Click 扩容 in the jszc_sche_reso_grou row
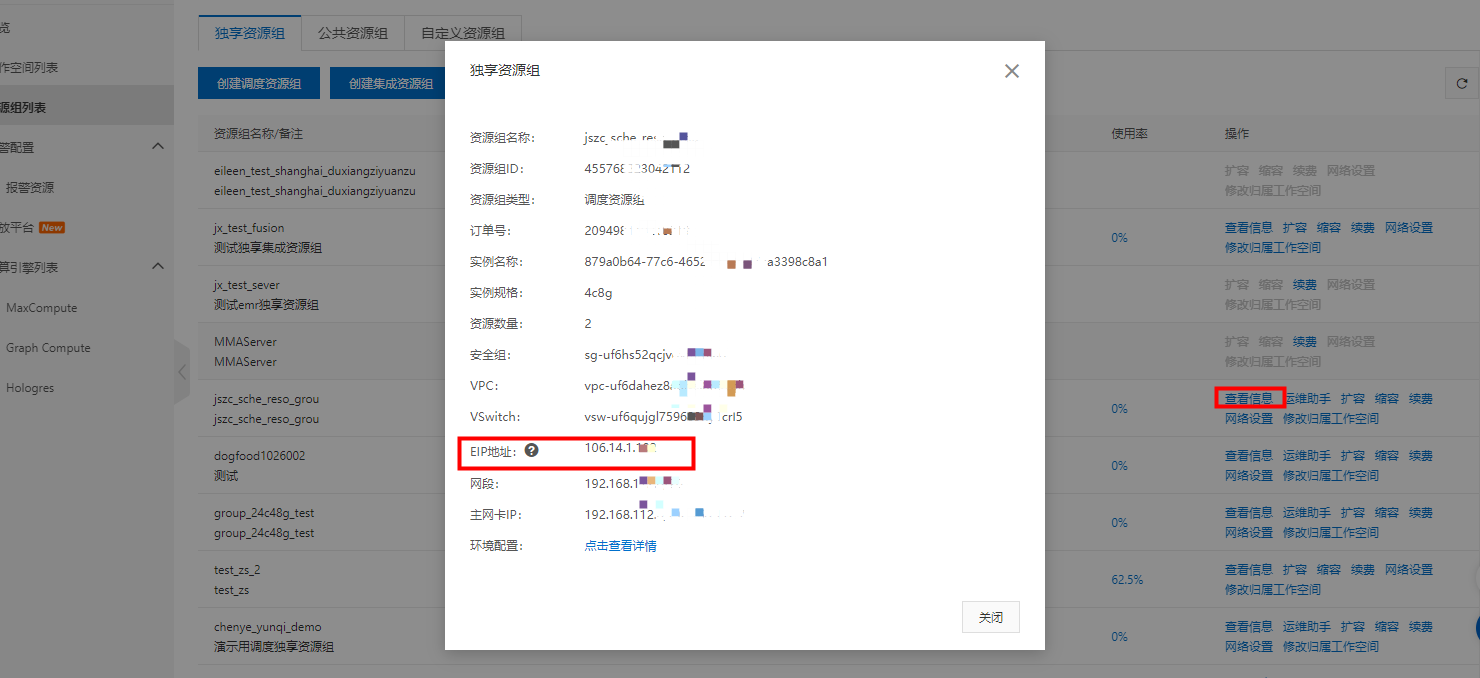Image resolution: width=1480 pixels, height=678 pixels. 1353,399
